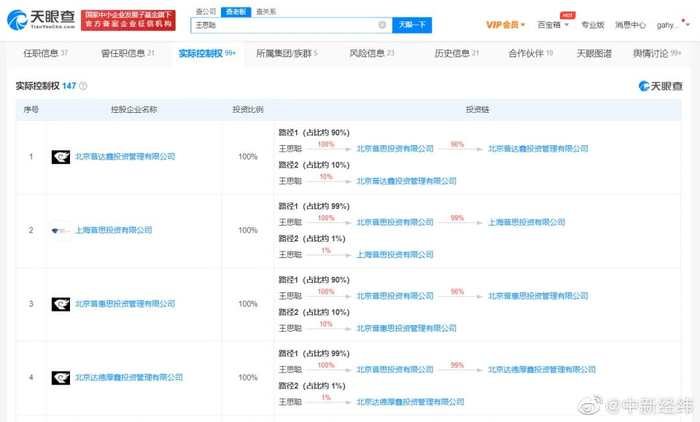Open 上海普思投资有限公司 at end of row 2 path 1
The height and width of the screenshot is (422, 700).
[x=526, y=222]
